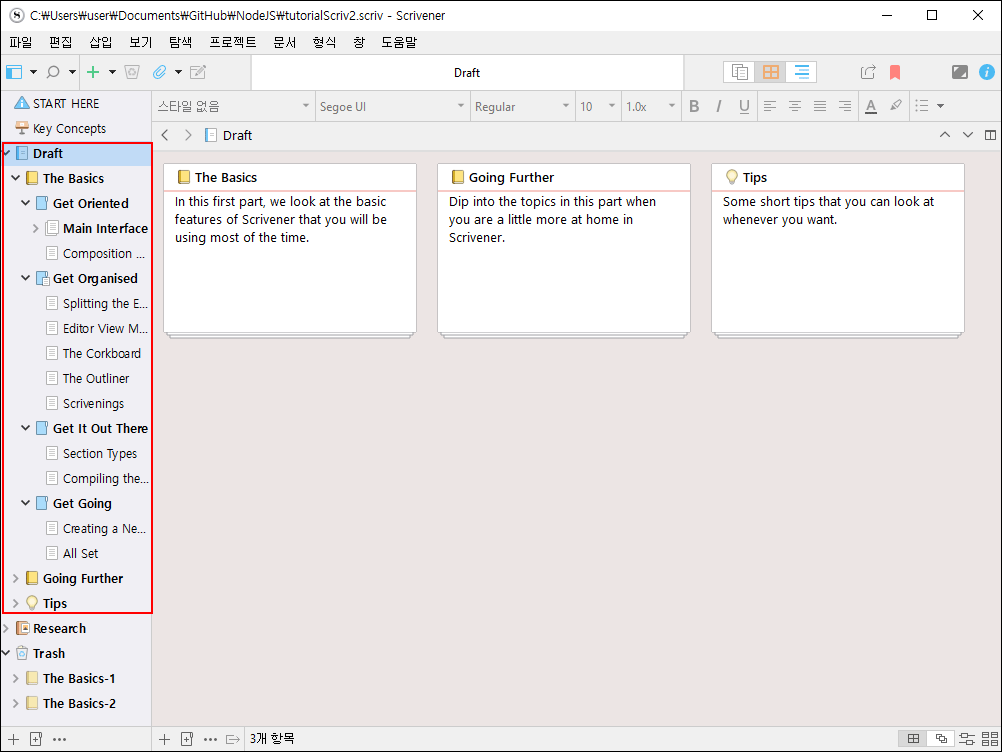Open the Segoe UI font dropdown

click(392, 106)
